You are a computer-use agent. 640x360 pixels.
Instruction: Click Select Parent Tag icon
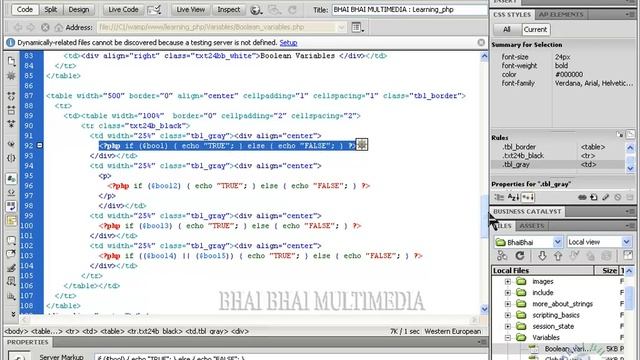pyautogui.click(x=11, y=144)
